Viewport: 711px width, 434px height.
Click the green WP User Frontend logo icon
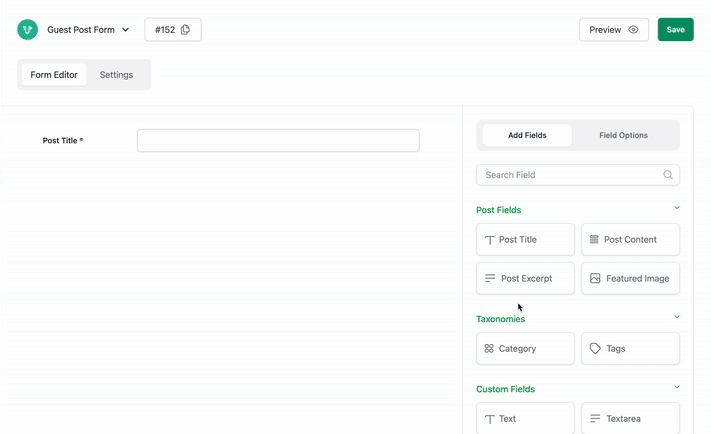tap(27, 29)
